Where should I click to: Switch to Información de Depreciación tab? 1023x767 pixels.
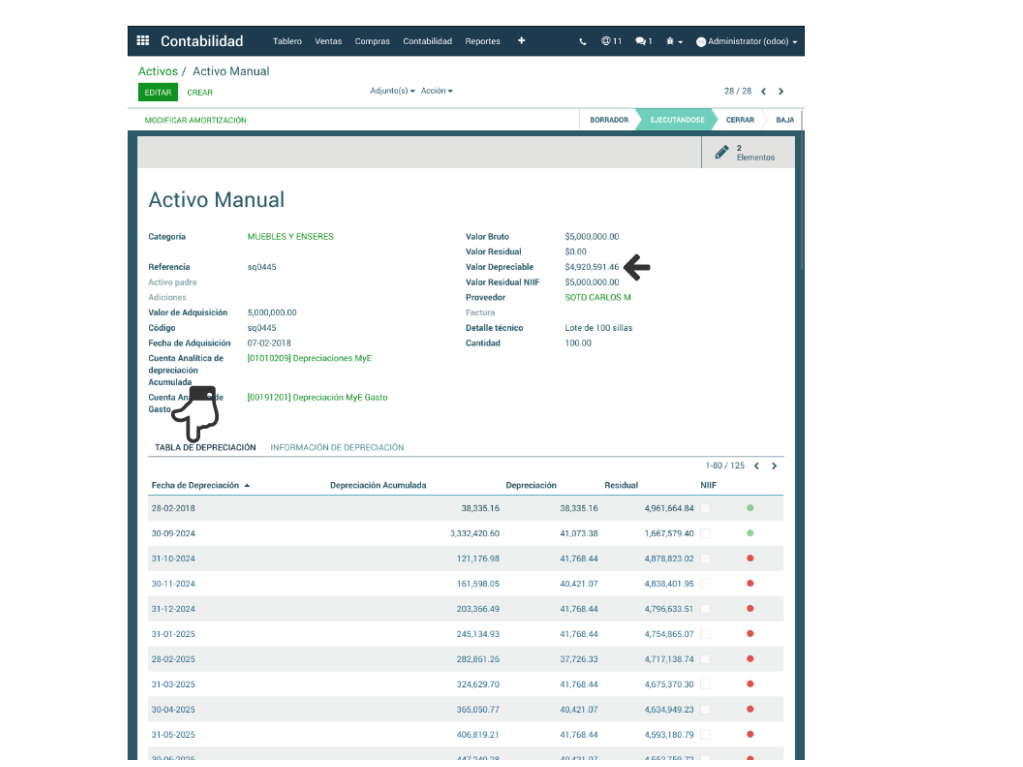click(337, 448)
